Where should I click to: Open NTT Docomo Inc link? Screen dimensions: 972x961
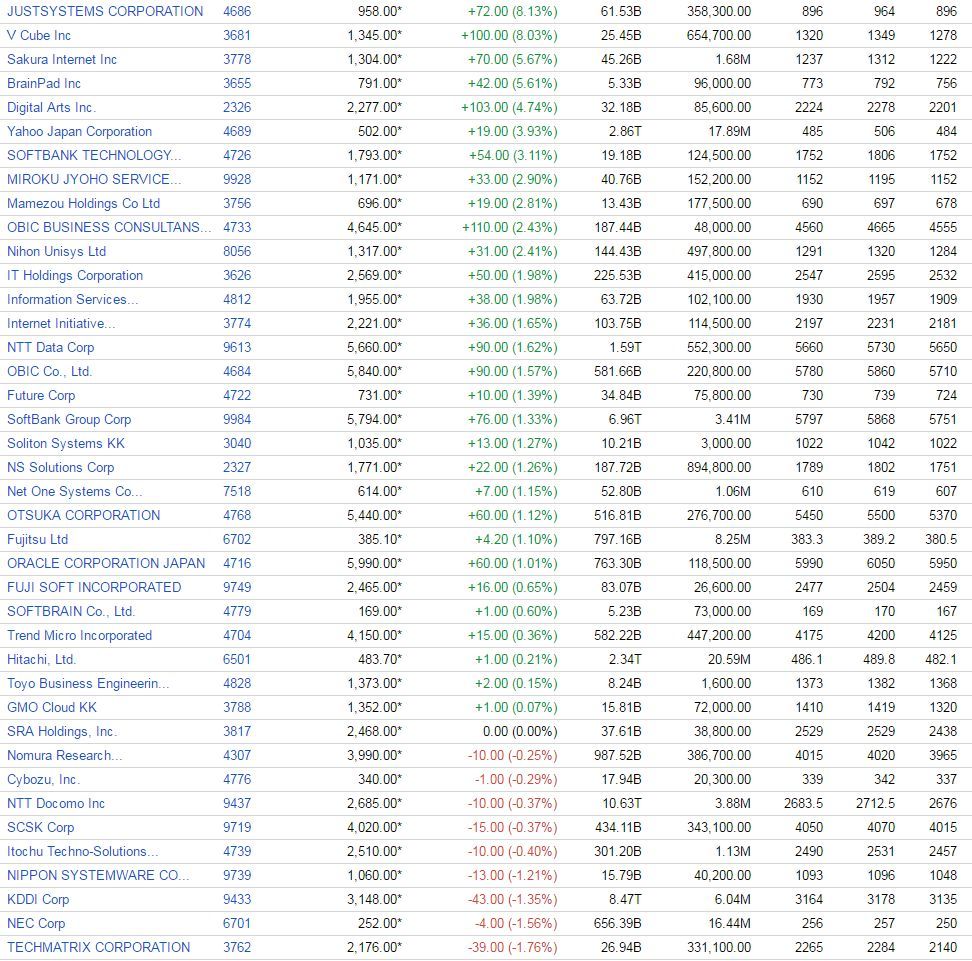coord(56,804)
